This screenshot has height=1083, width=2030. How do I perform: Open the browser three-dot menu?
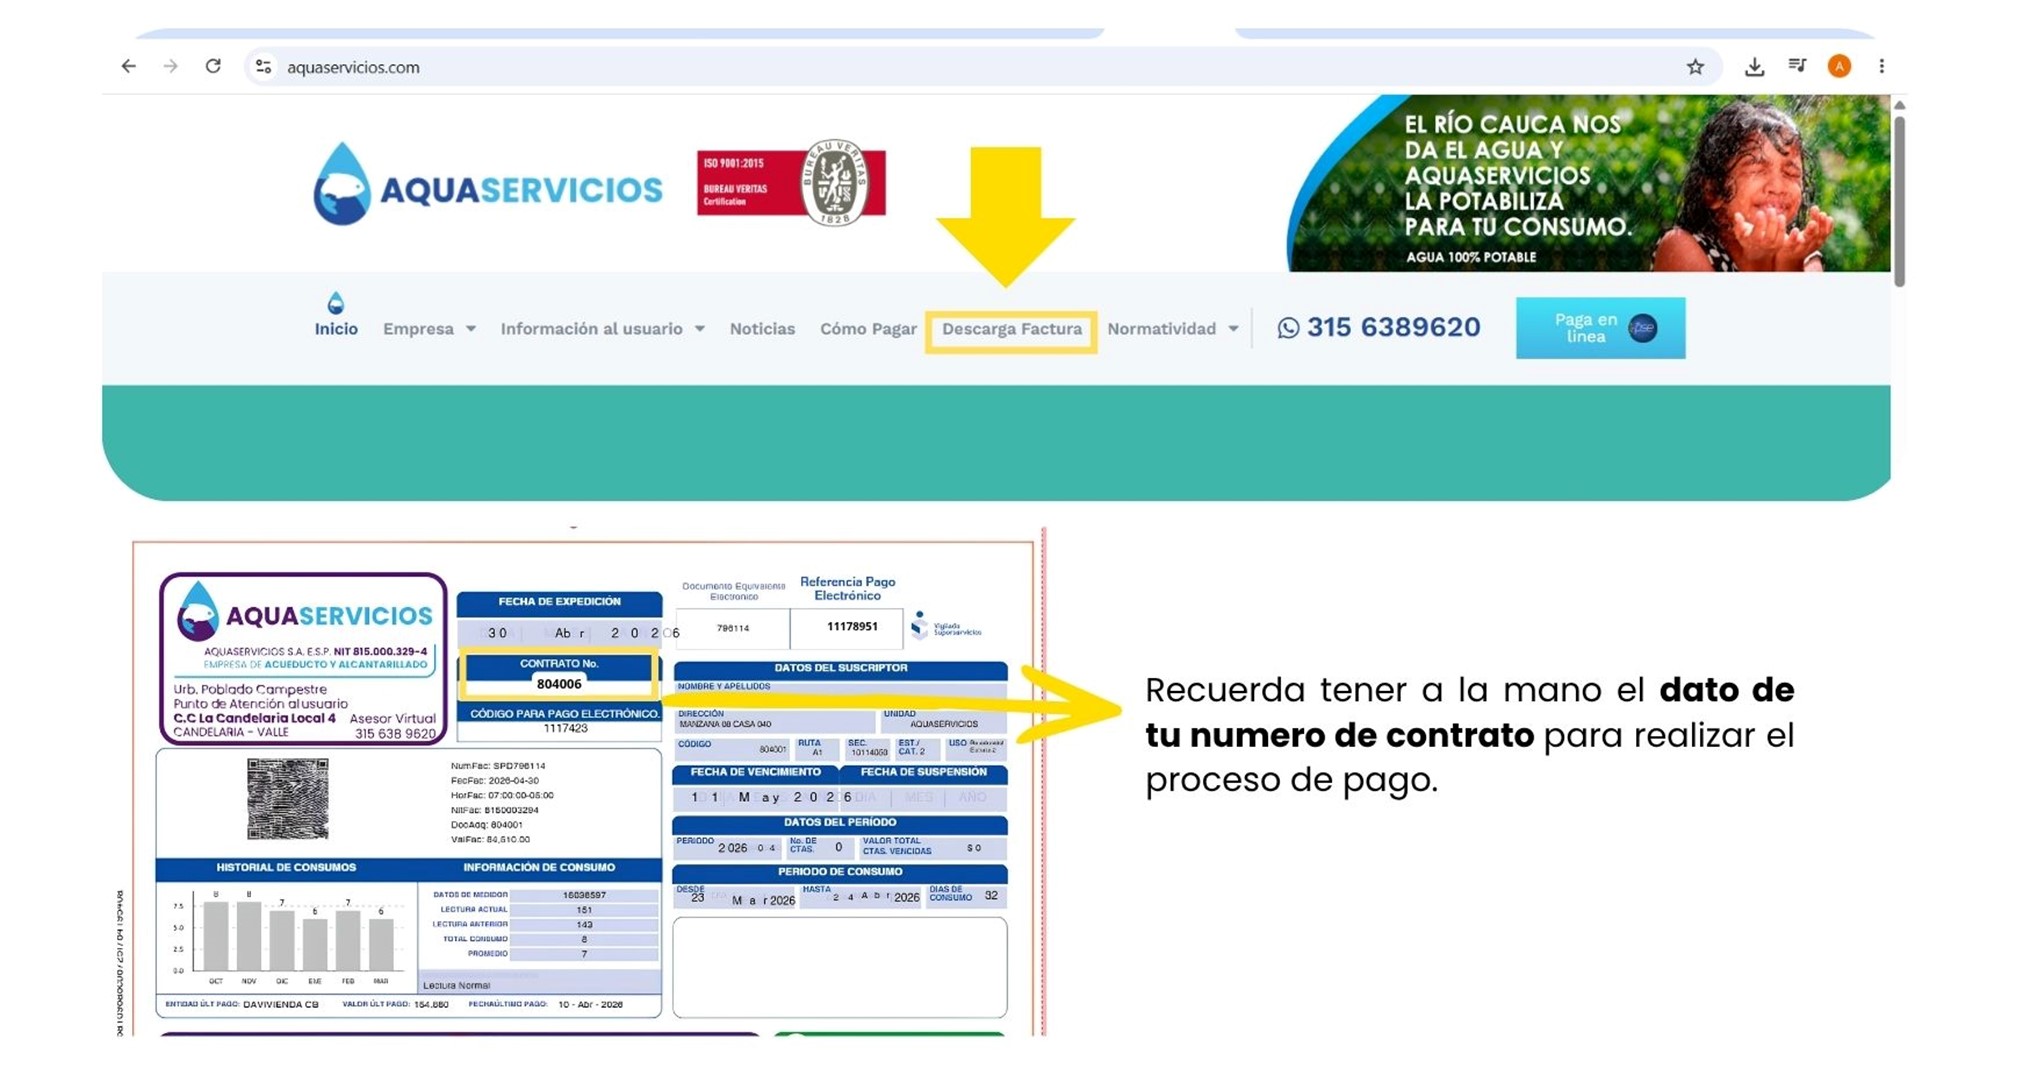pos(1881,66)
